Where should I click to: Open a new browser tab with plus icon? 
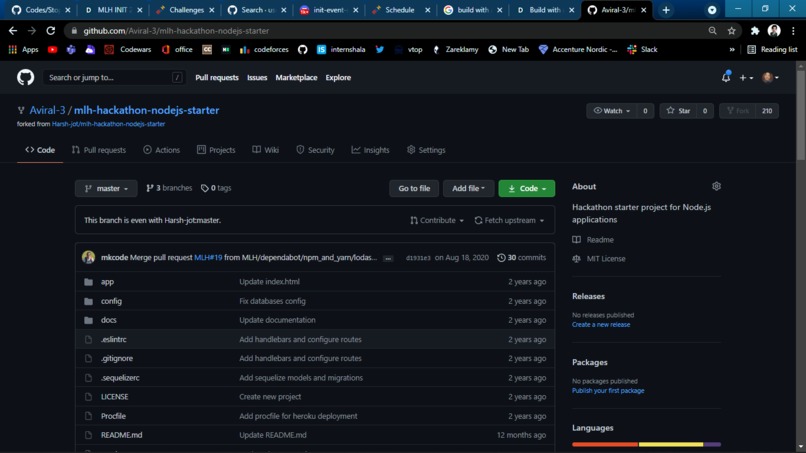click(666, 10)
